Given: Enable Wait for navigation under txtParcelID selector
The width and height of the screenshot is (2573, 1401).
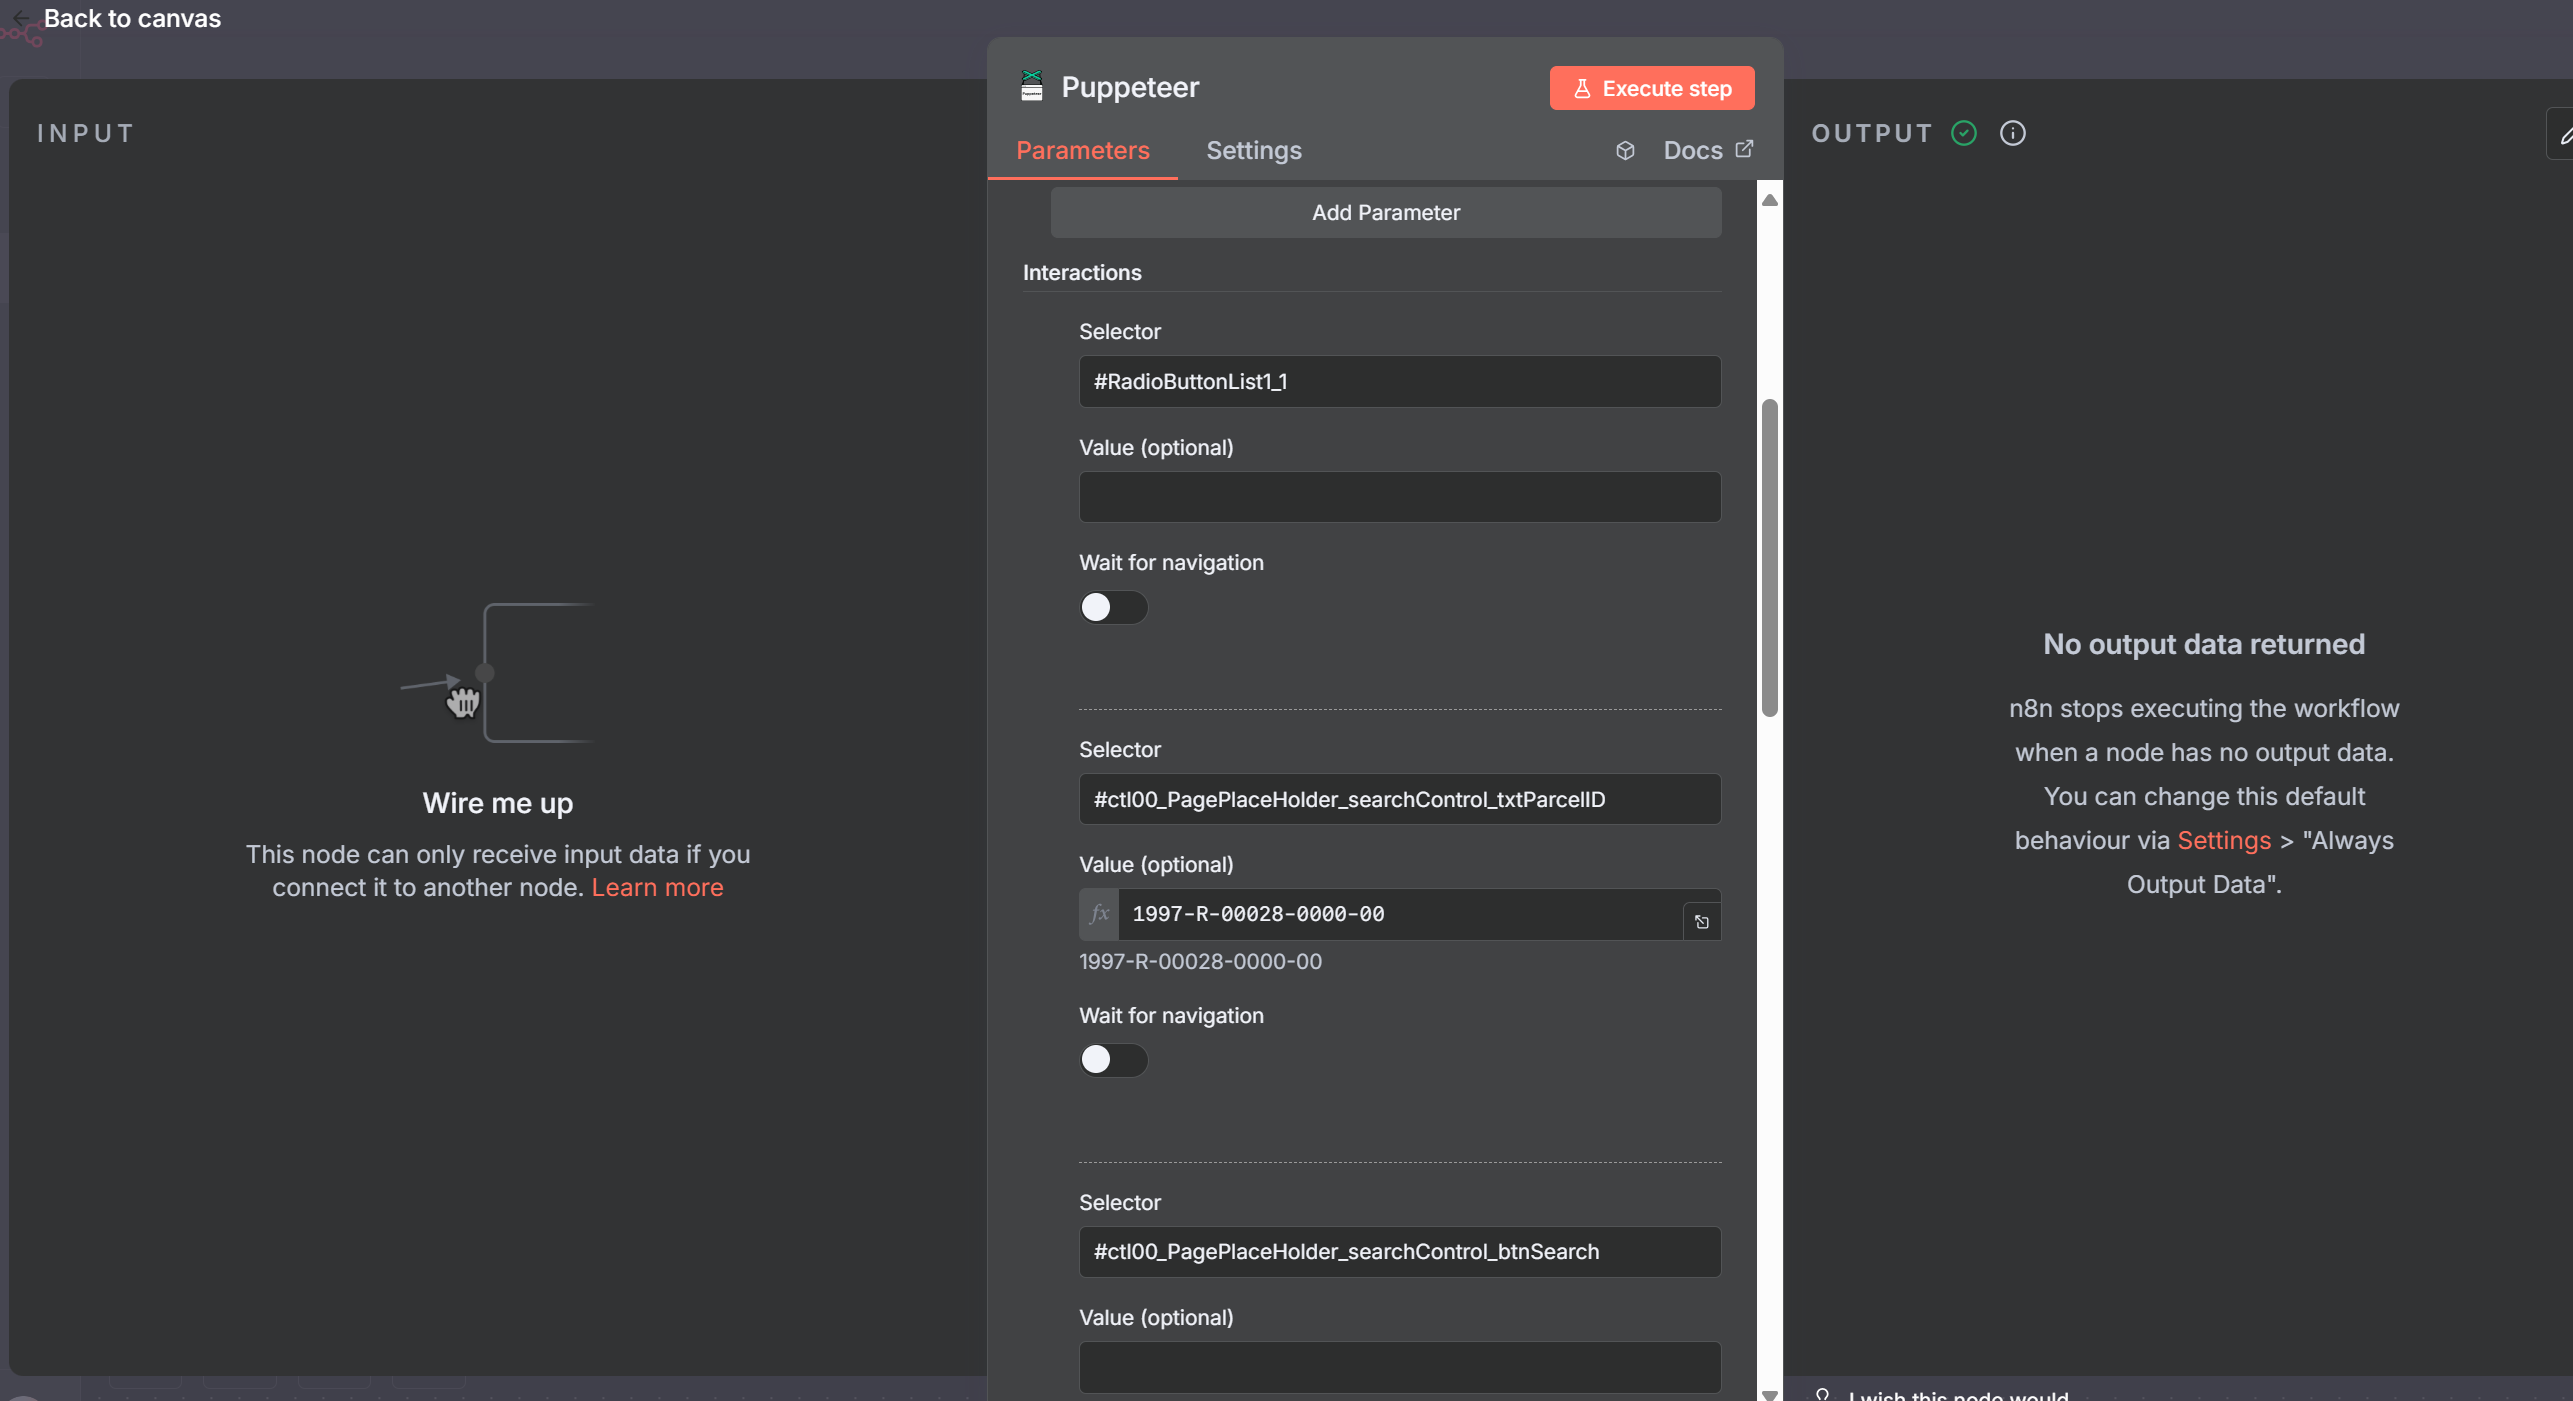Looking at the screenshot, I should pos(1112,1059).
